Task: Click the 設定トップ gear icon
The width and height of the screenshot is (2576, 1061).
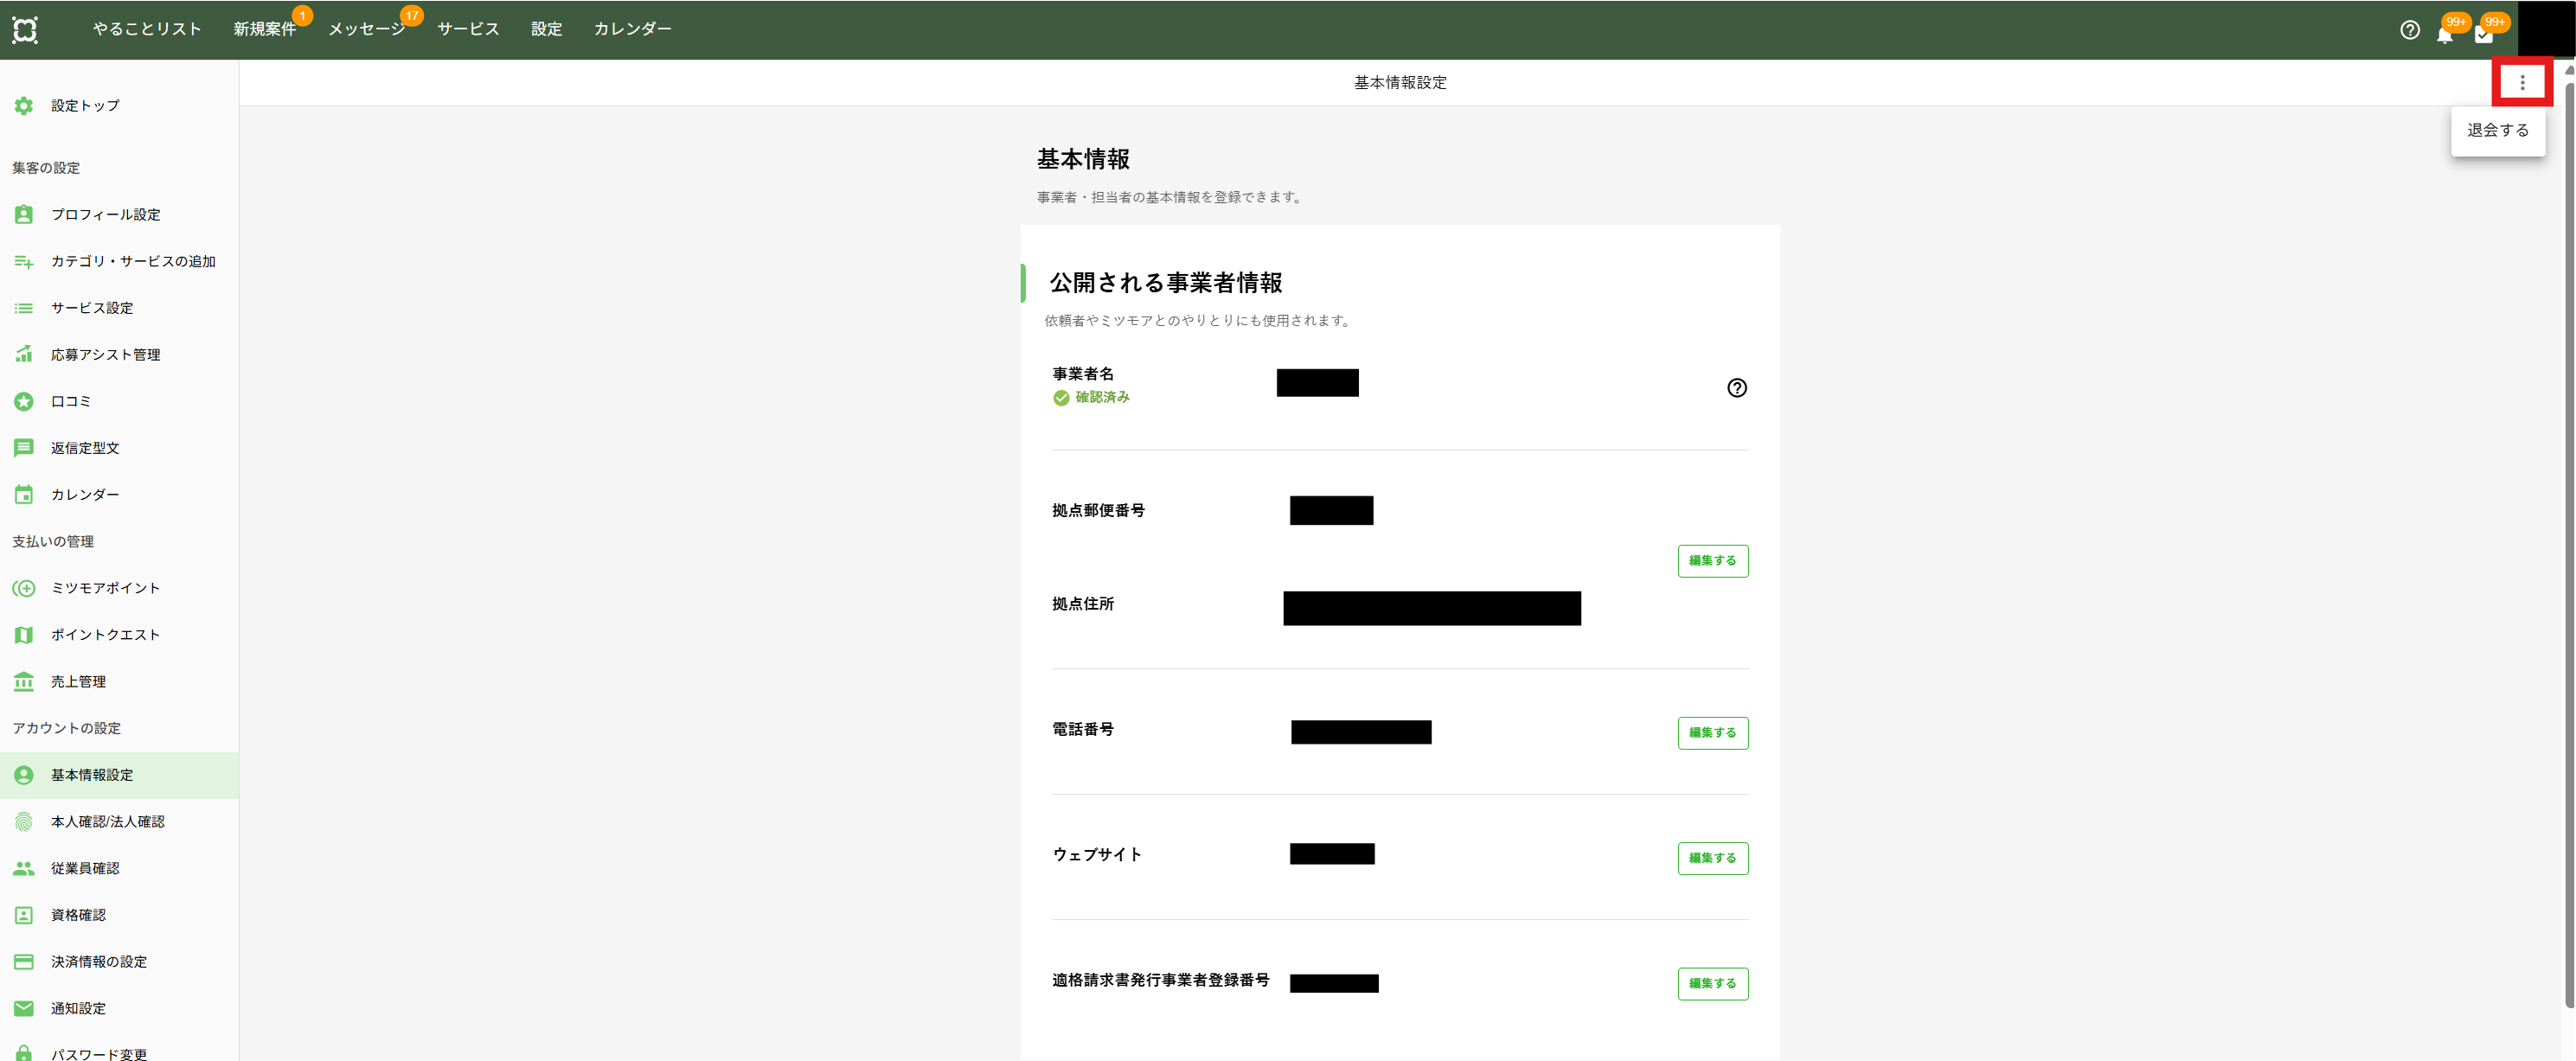Action: tap(24, 106)
